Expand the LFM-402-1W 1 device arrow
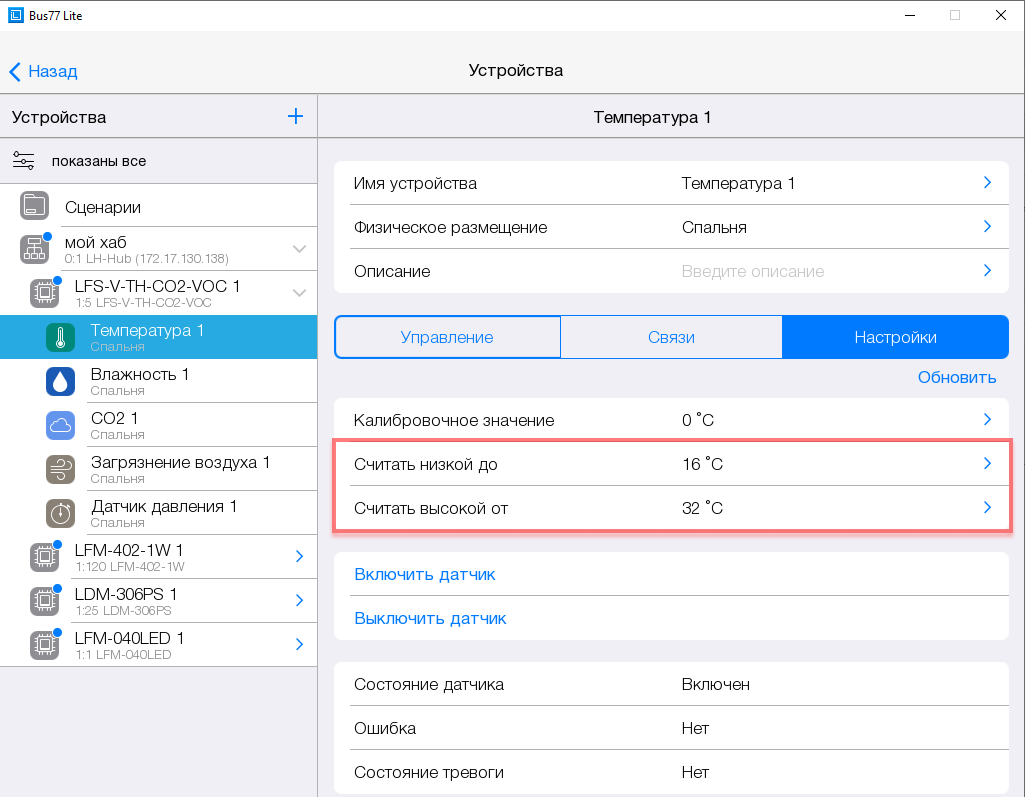 (298, 557)
